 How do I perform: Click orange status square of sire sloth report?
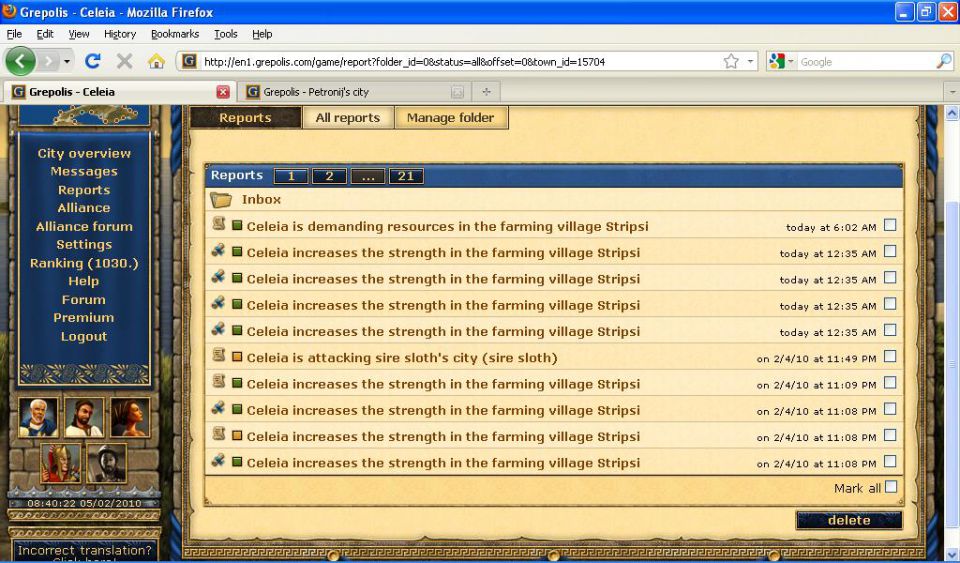(238, 357)
